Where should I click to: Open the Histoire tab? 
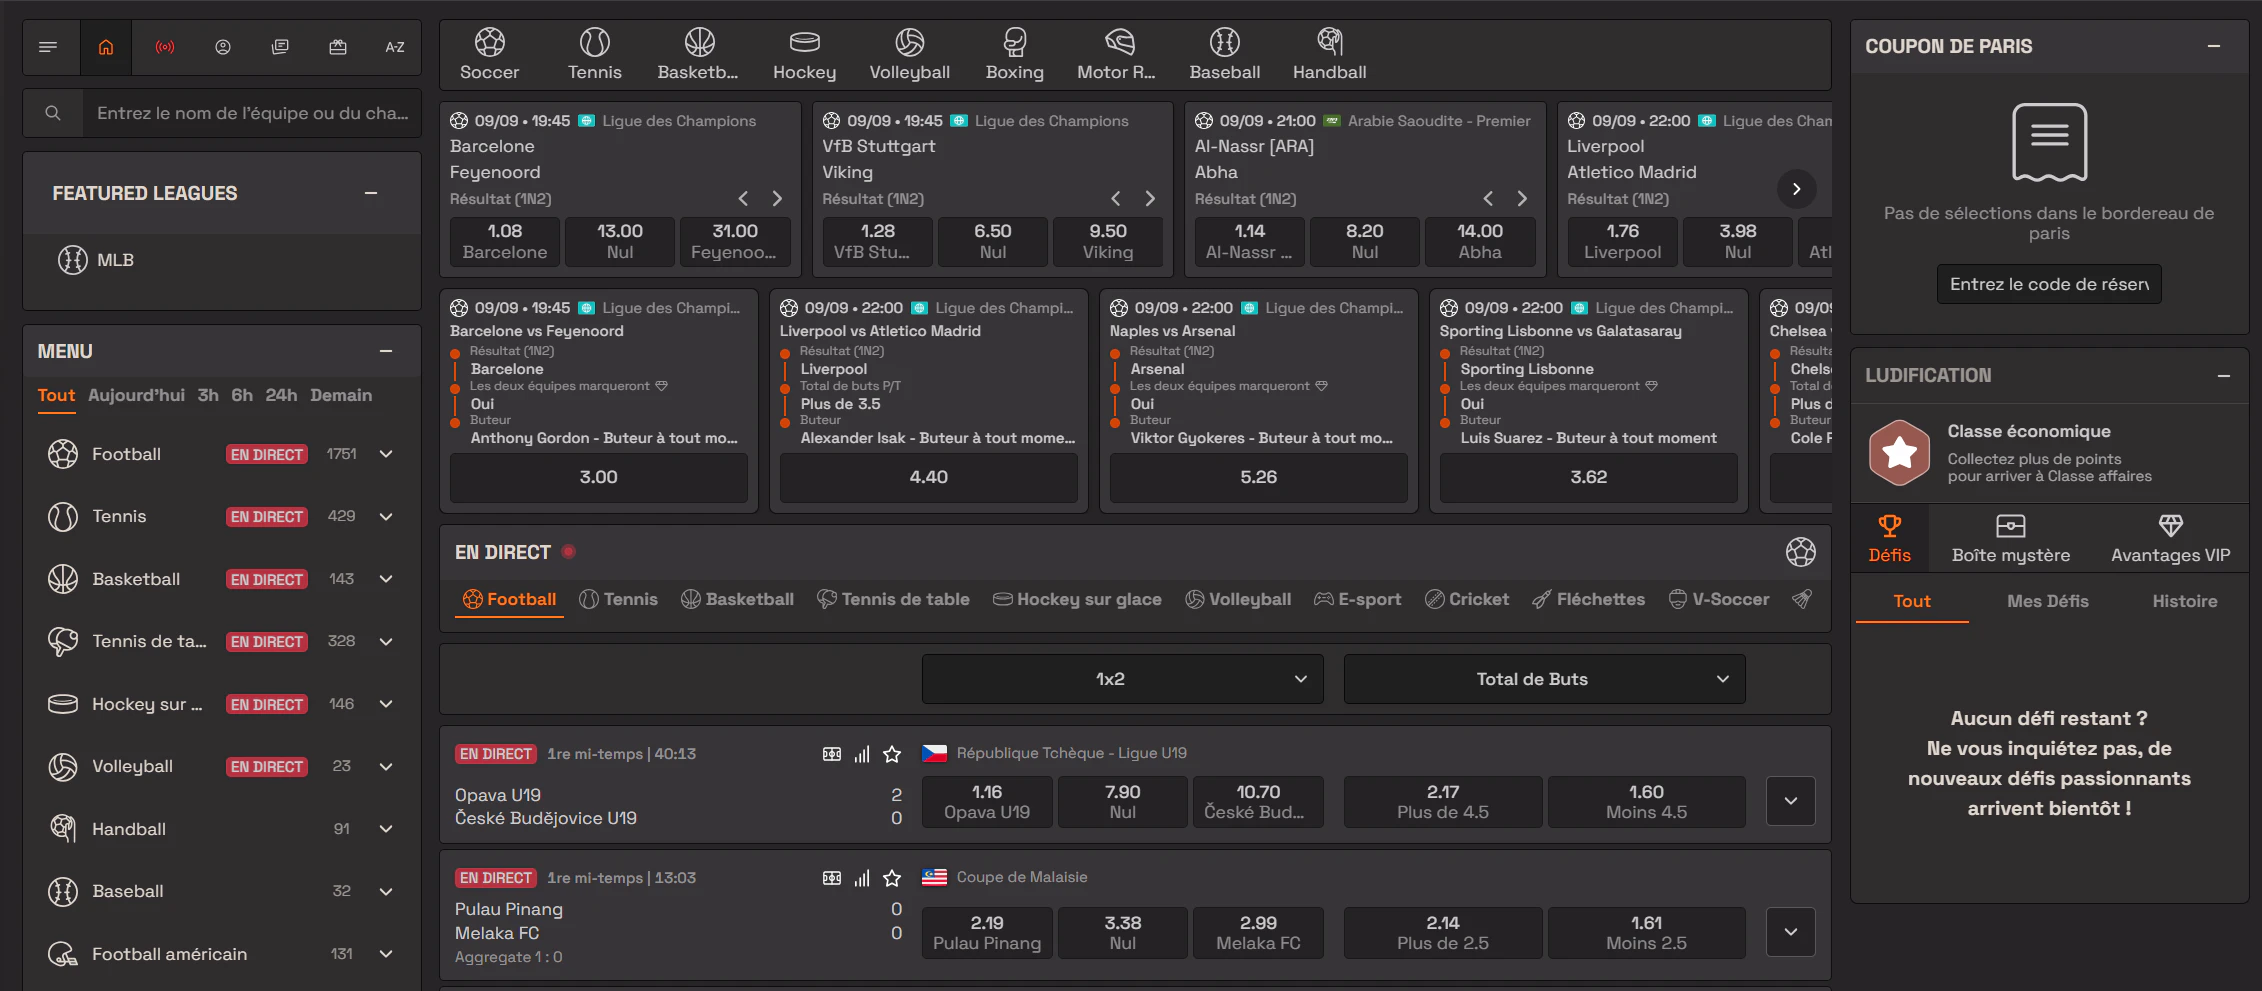[x=2184, y=601]
